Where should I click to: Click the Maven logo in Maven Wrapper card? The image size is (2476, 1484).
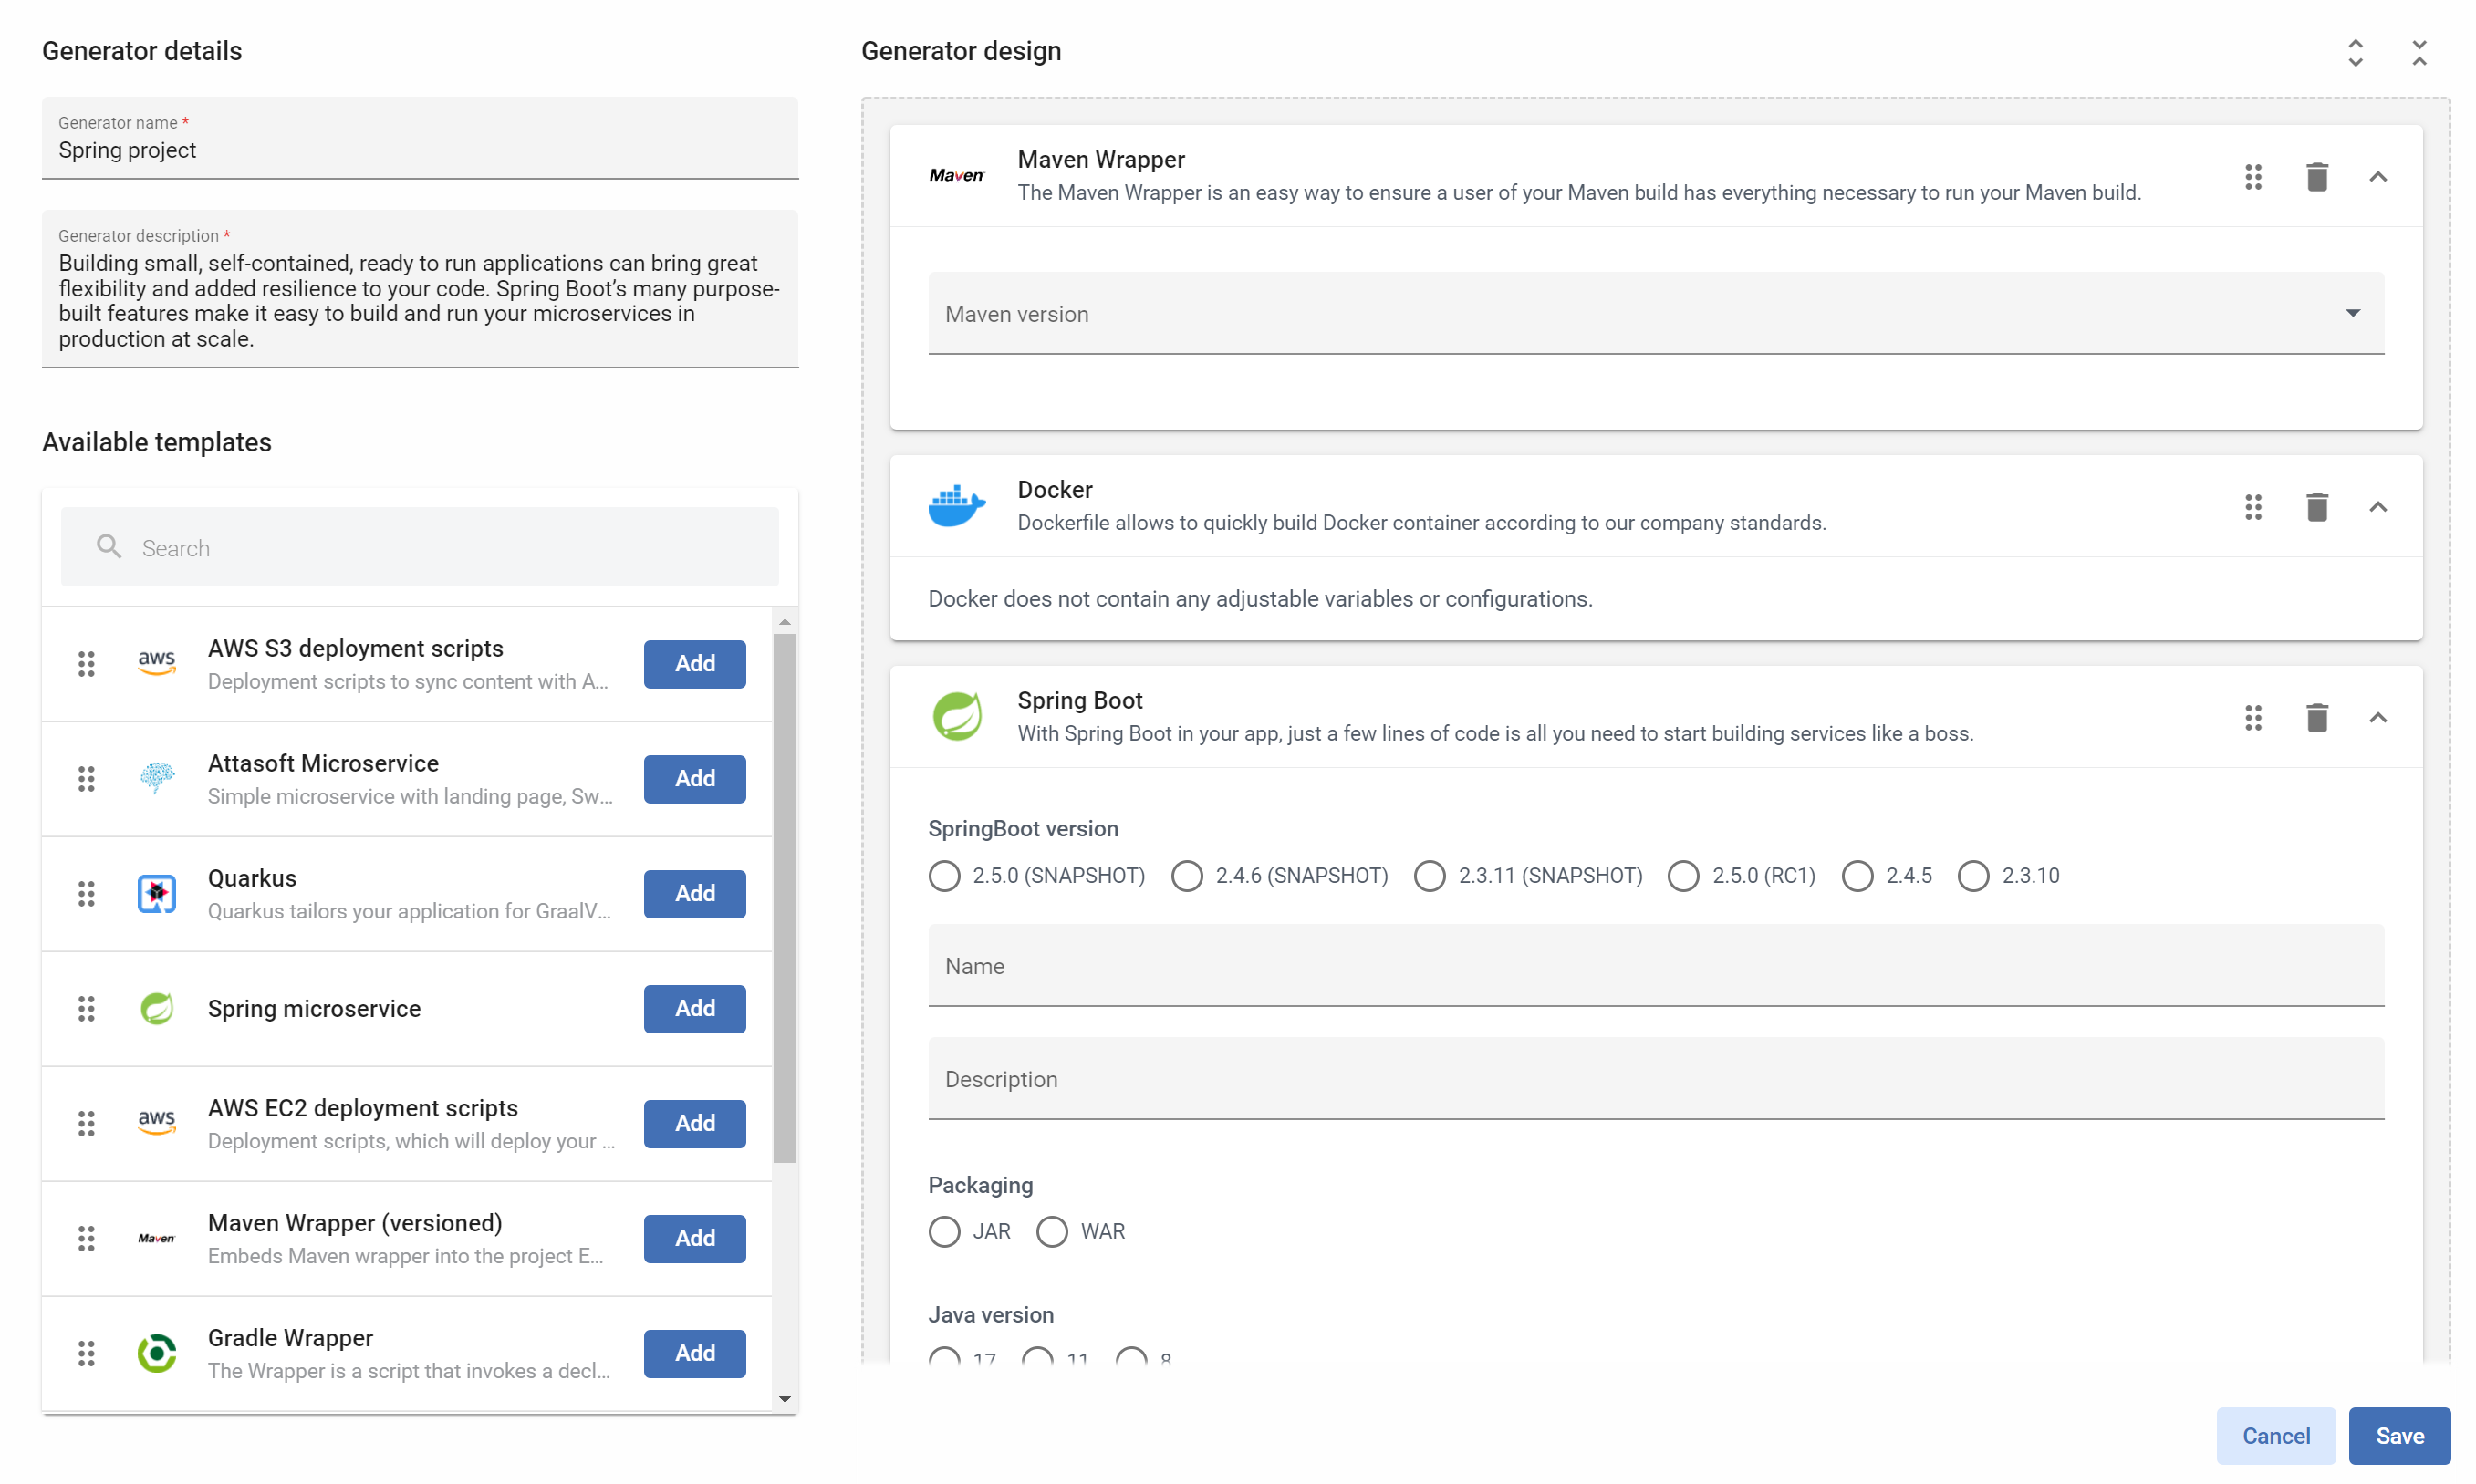click(x=956, y=175)
